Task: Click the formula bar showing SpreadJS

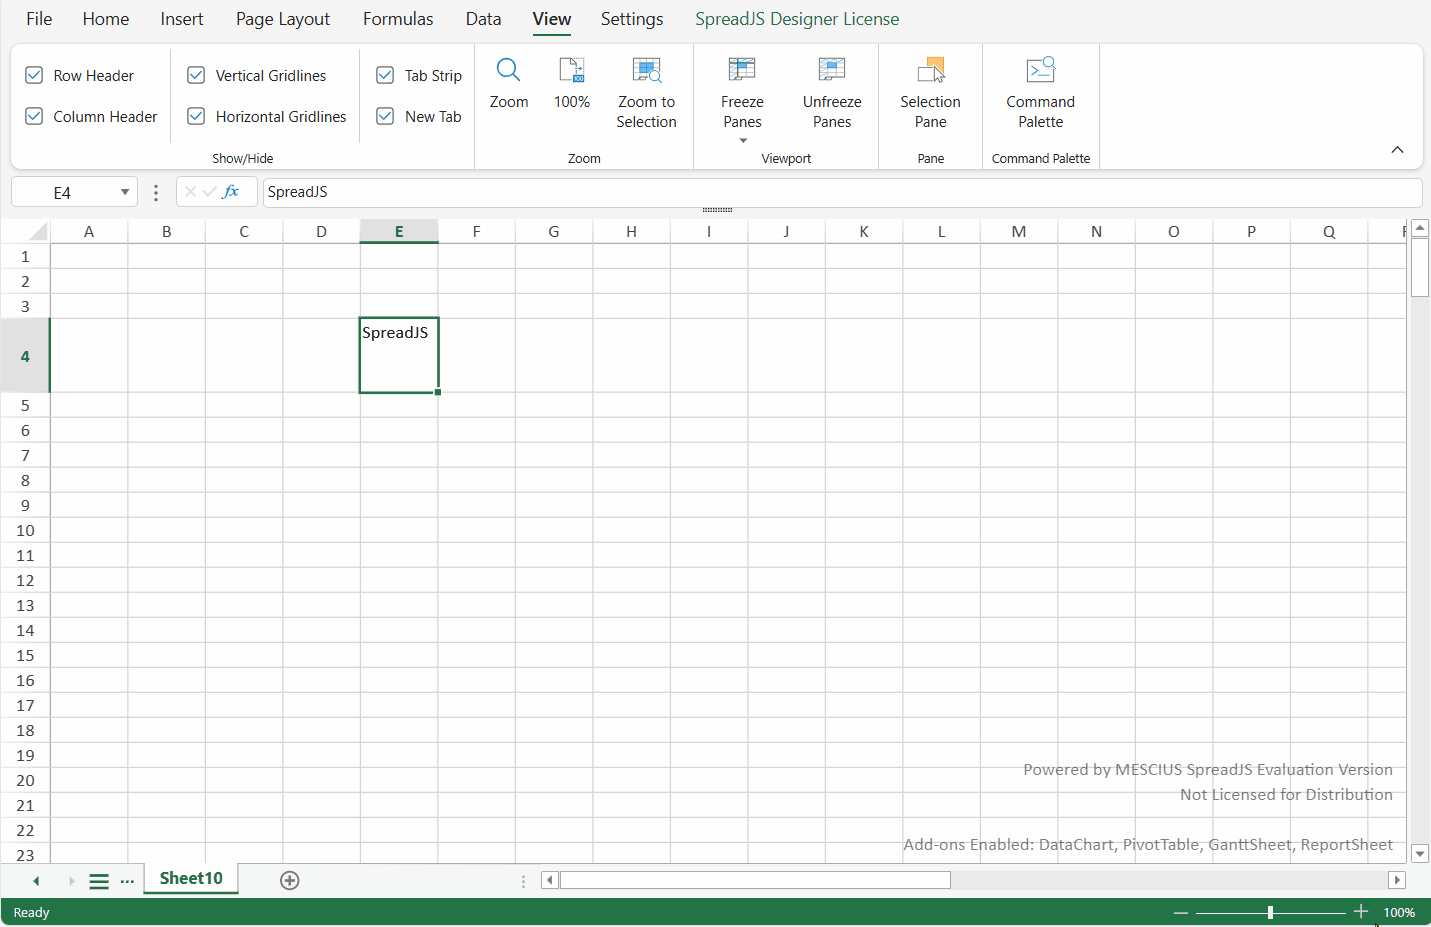Action: tap(842, 192)
